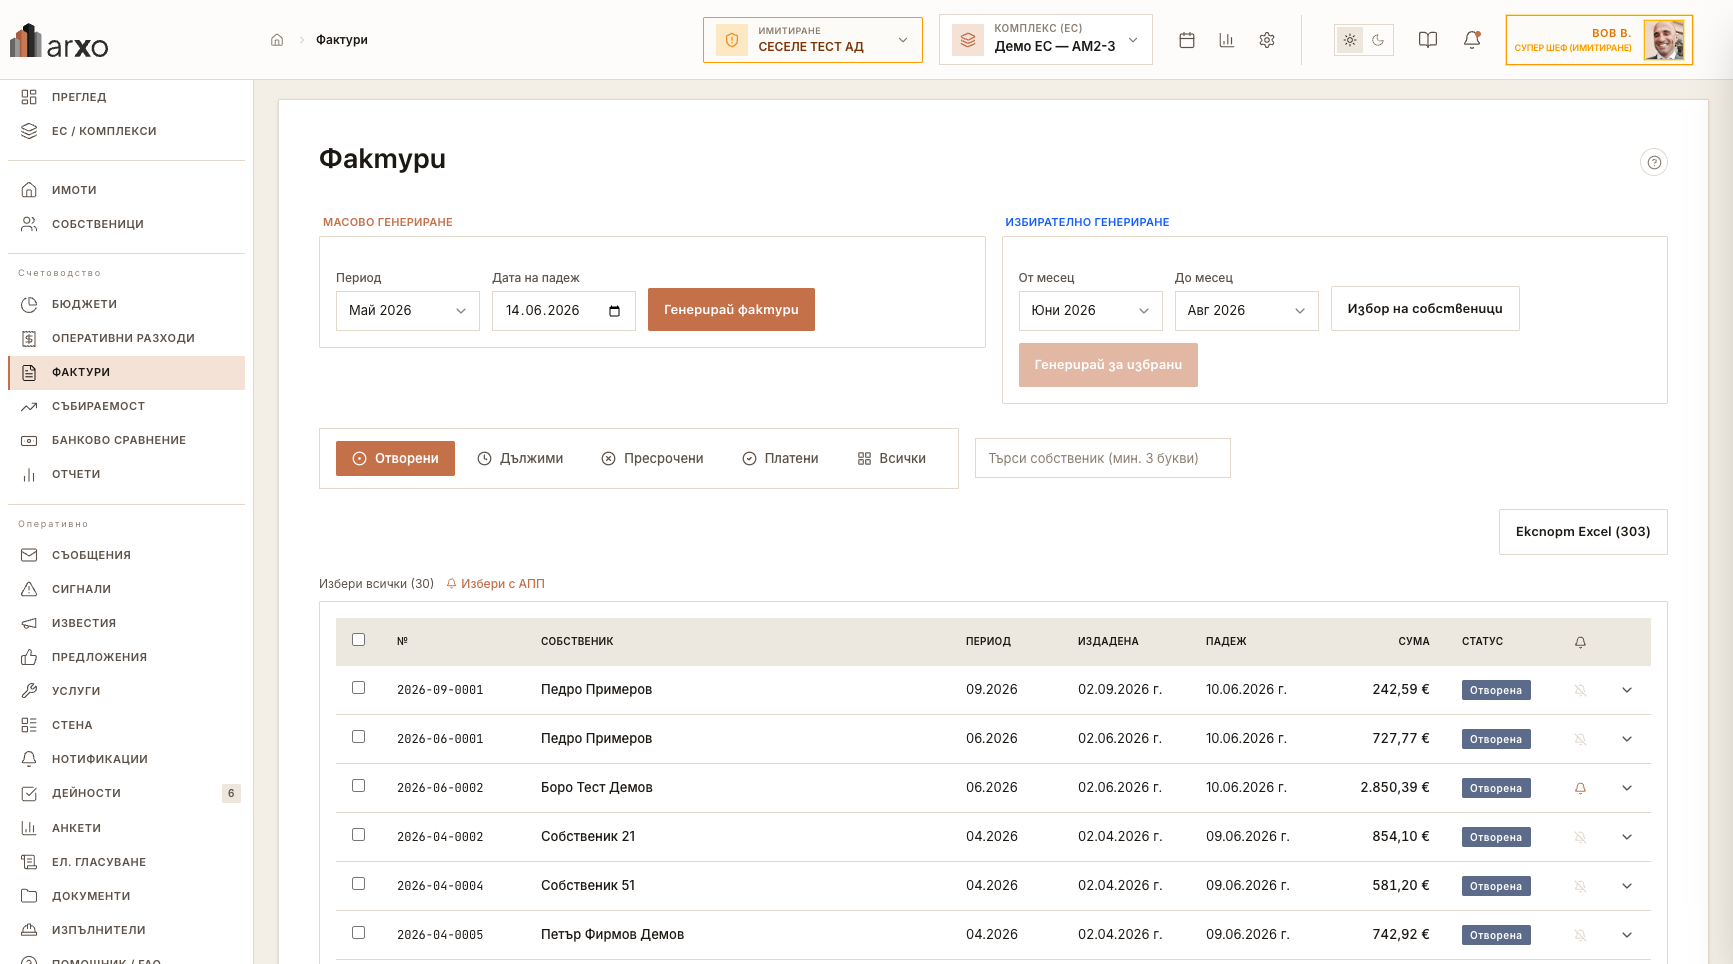Check invoice 2026-09-0001 checkbox

click(358, 688)
